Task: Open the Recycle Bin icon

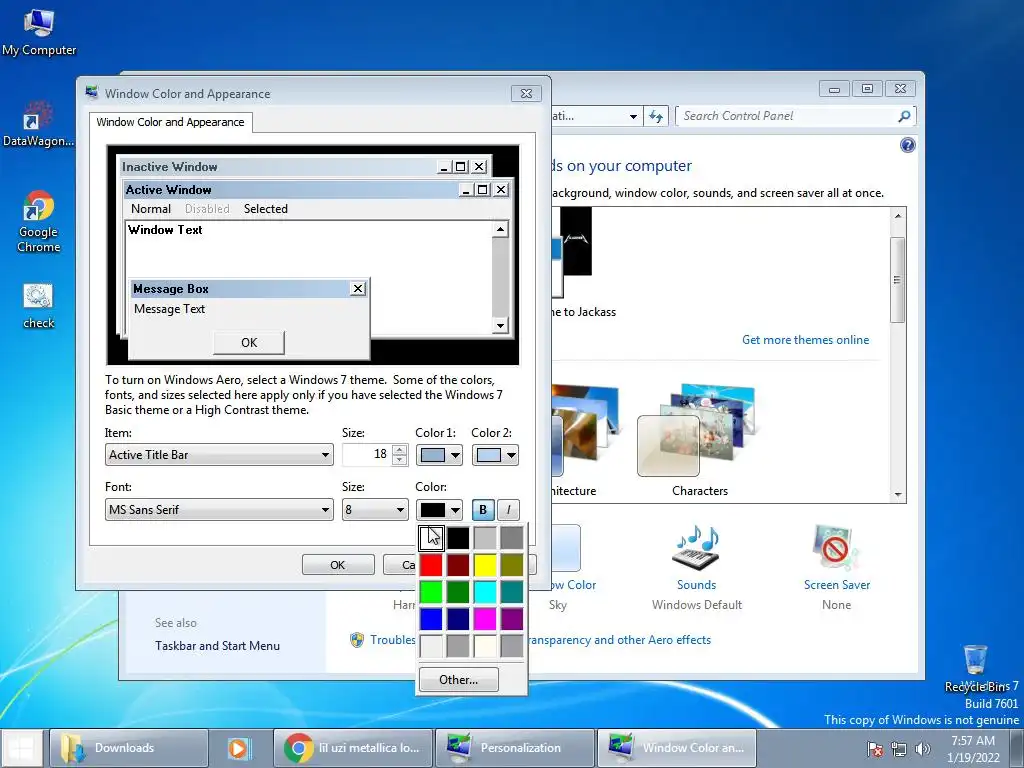Action: pos(976,667)
